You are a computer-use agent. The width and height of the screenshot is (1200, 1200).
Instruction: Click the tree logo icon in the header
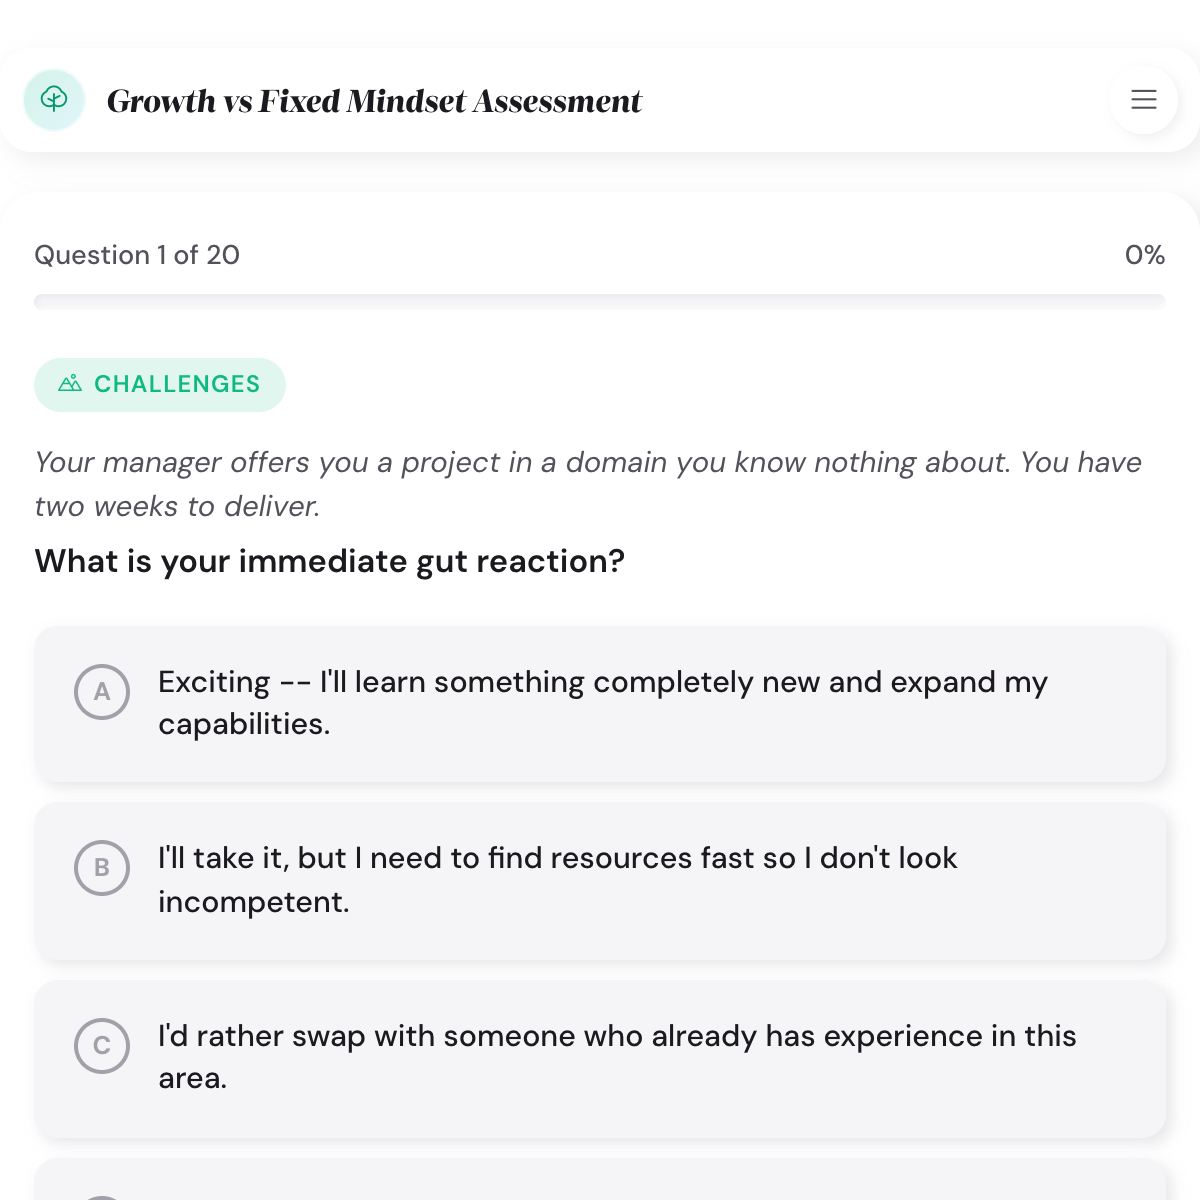pos(53,100)
